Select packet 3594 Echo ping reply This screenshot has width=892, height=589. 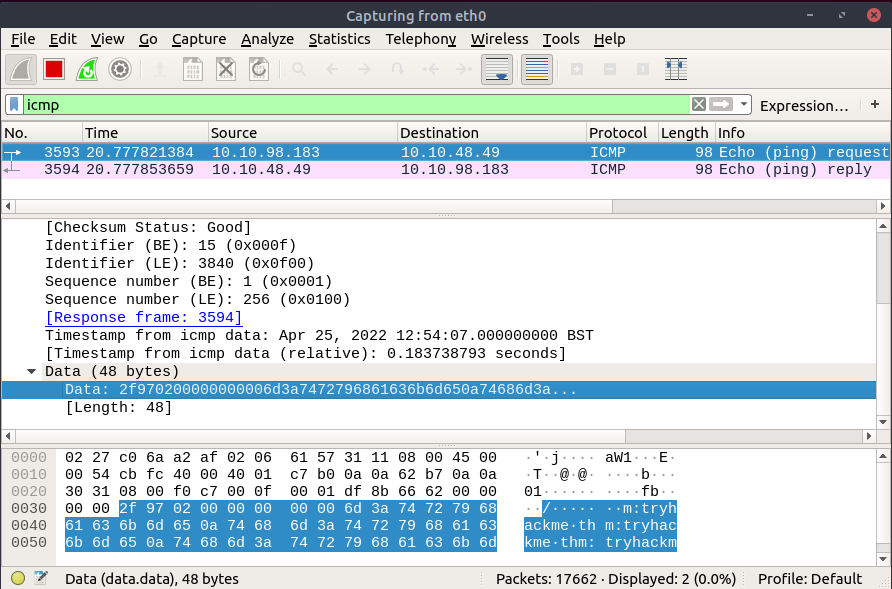(446, 170)
